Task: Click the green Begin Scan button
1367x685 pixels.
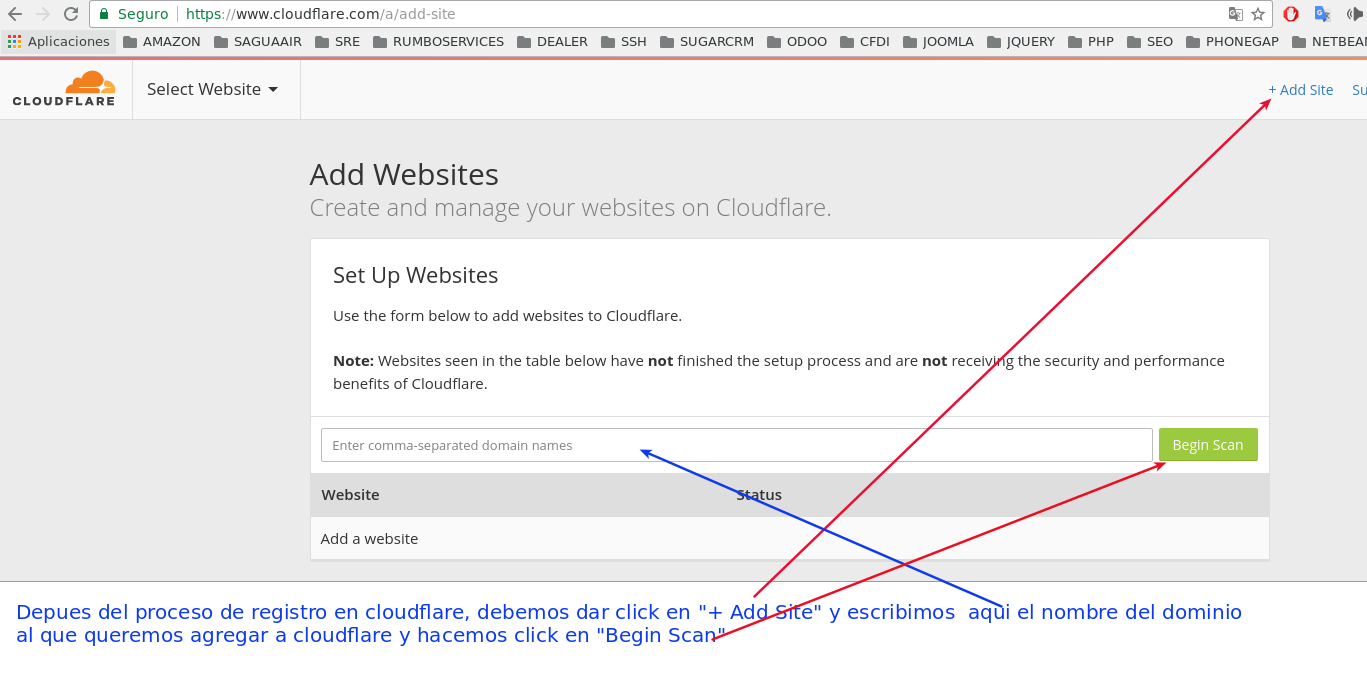Action: point(1208,445)
